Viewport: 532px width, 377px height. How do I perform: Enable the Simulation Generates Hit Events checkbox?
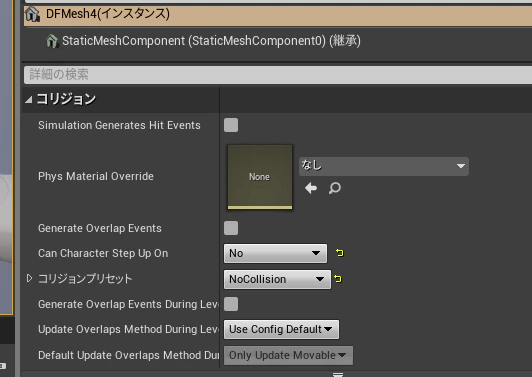(x=231, y=125)
